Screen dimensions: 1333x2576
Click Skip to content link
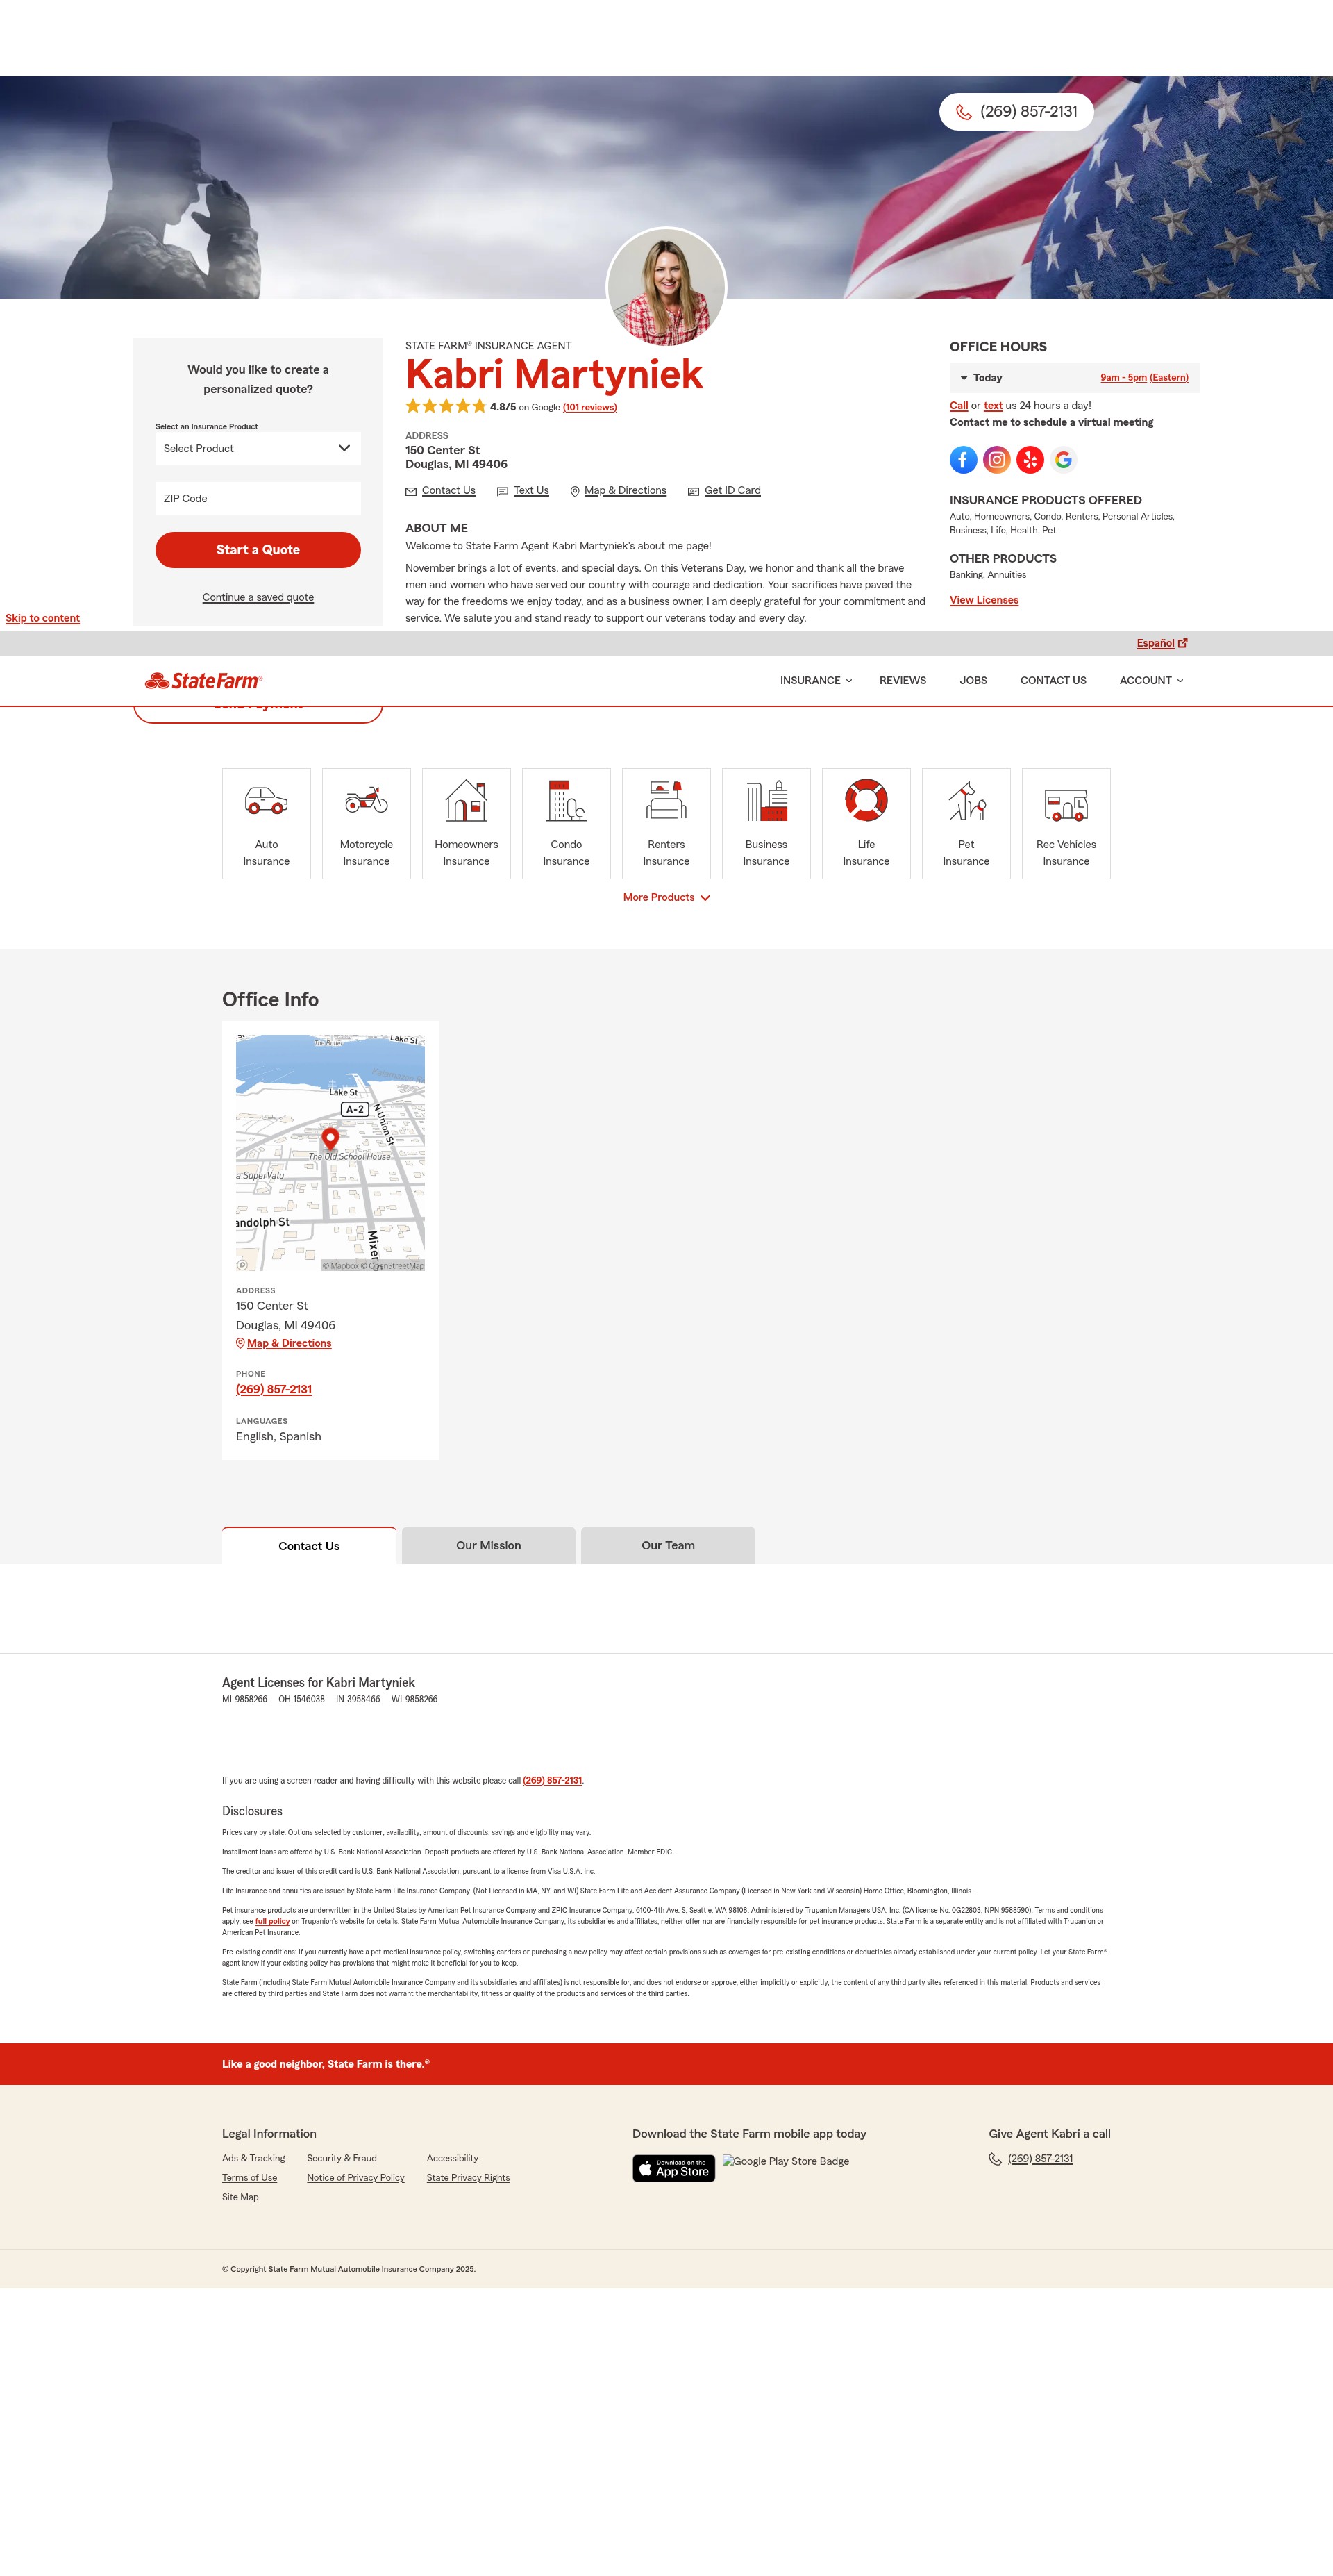click(x=42, y=618)
